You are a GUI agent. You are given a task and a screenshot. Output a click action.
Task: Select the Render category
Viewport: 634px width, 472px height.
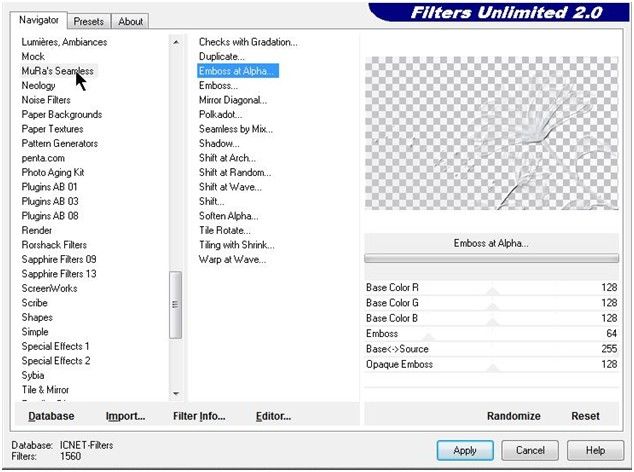pos(37,231)
